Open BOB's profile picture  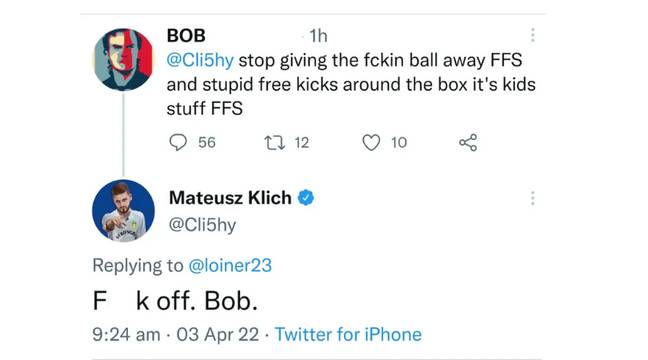pos(123,60)
